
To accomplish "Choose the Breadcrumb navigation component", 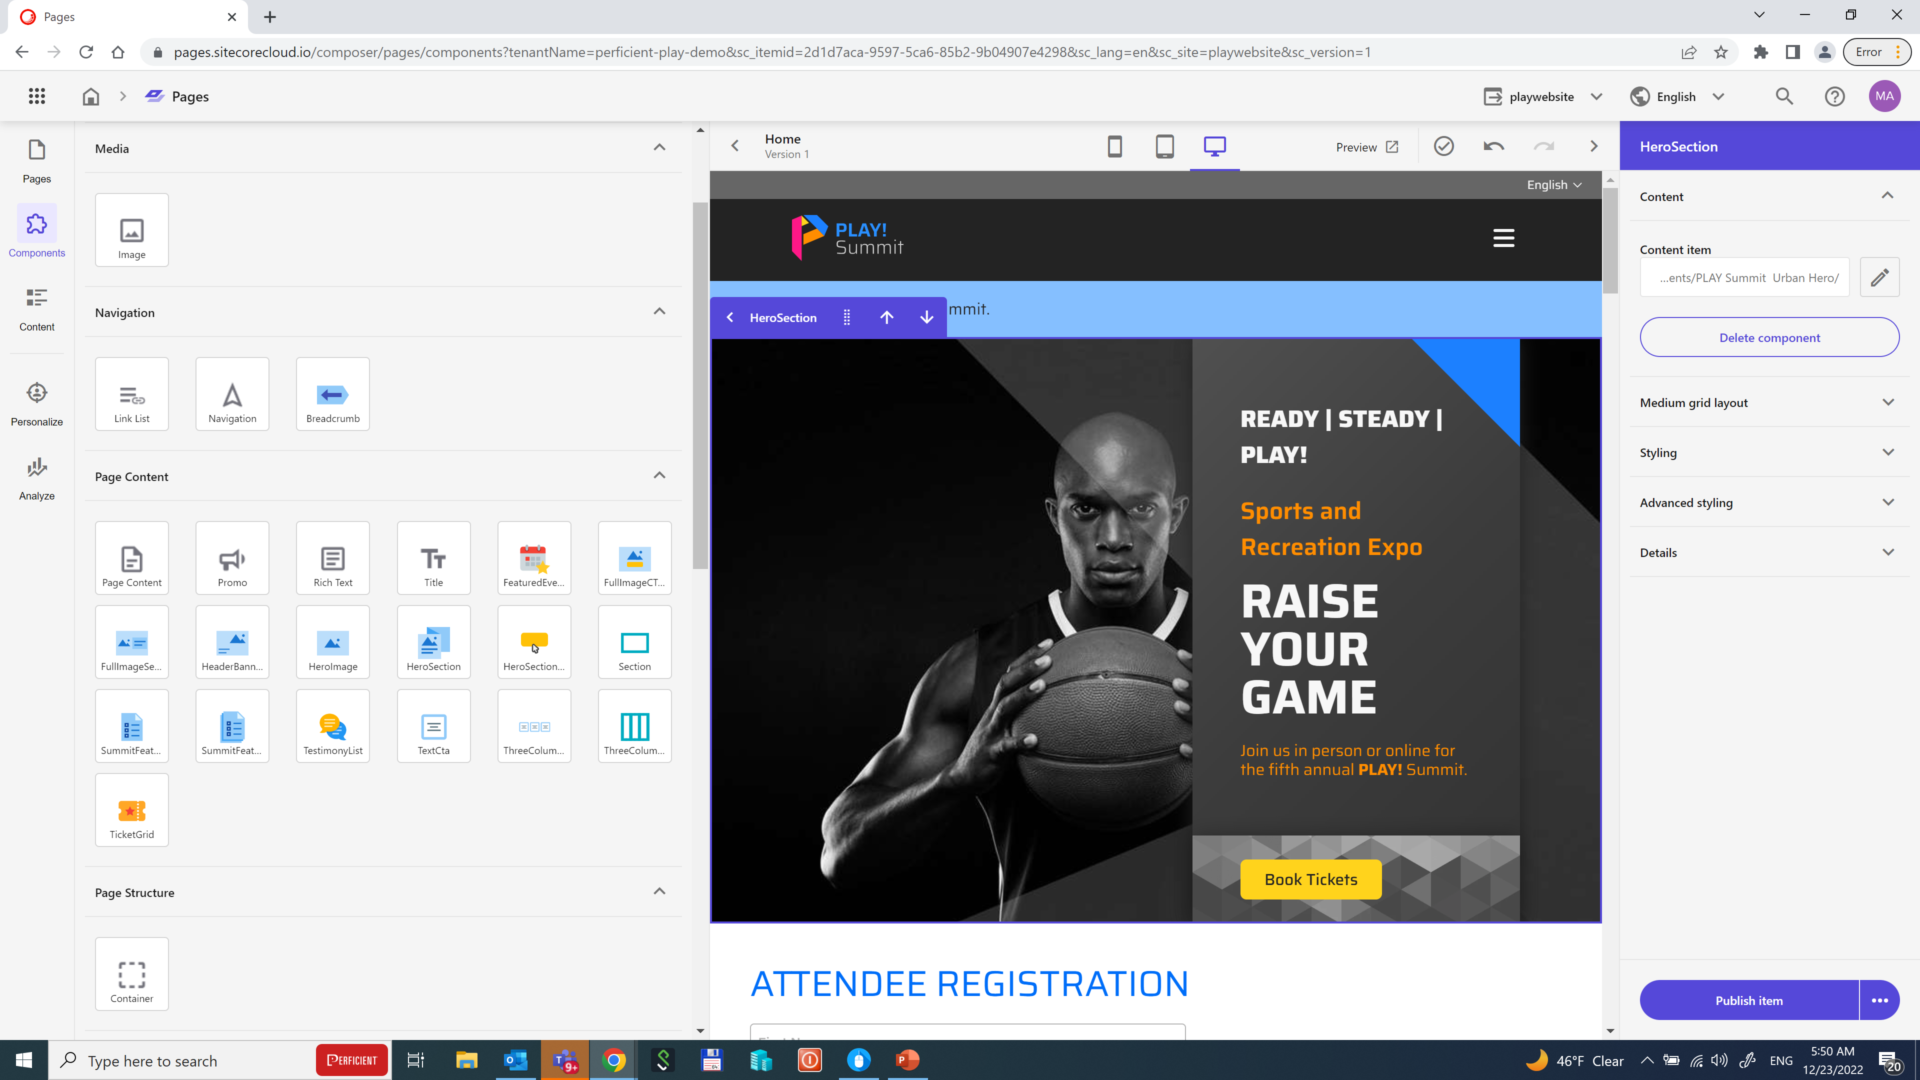I will [333, 394].
